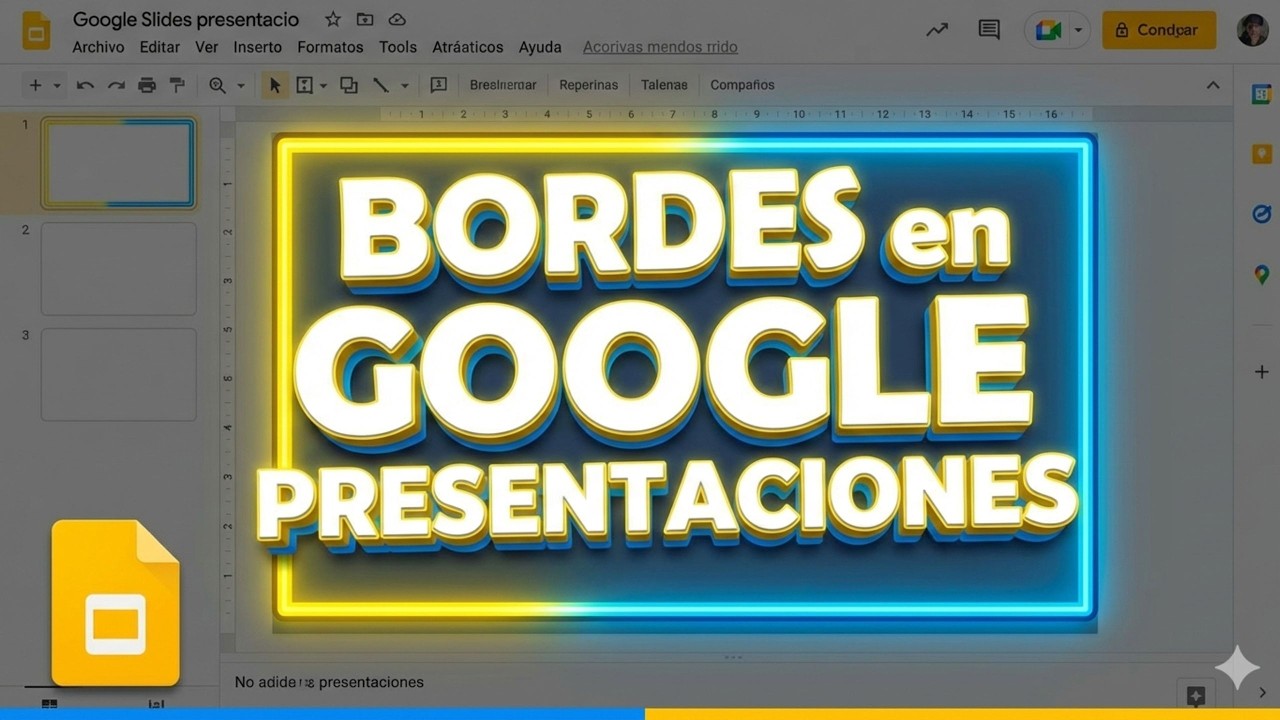Click the plus add-ons icon in the side panel

click(1261, 372)
